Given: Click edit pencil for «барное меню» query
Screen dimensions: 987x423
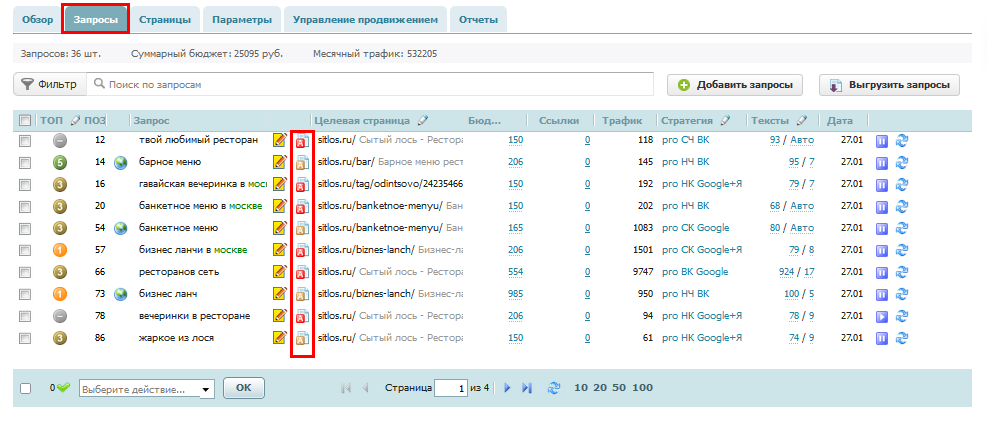Looking at the screenshot, I should coord(280,162).
